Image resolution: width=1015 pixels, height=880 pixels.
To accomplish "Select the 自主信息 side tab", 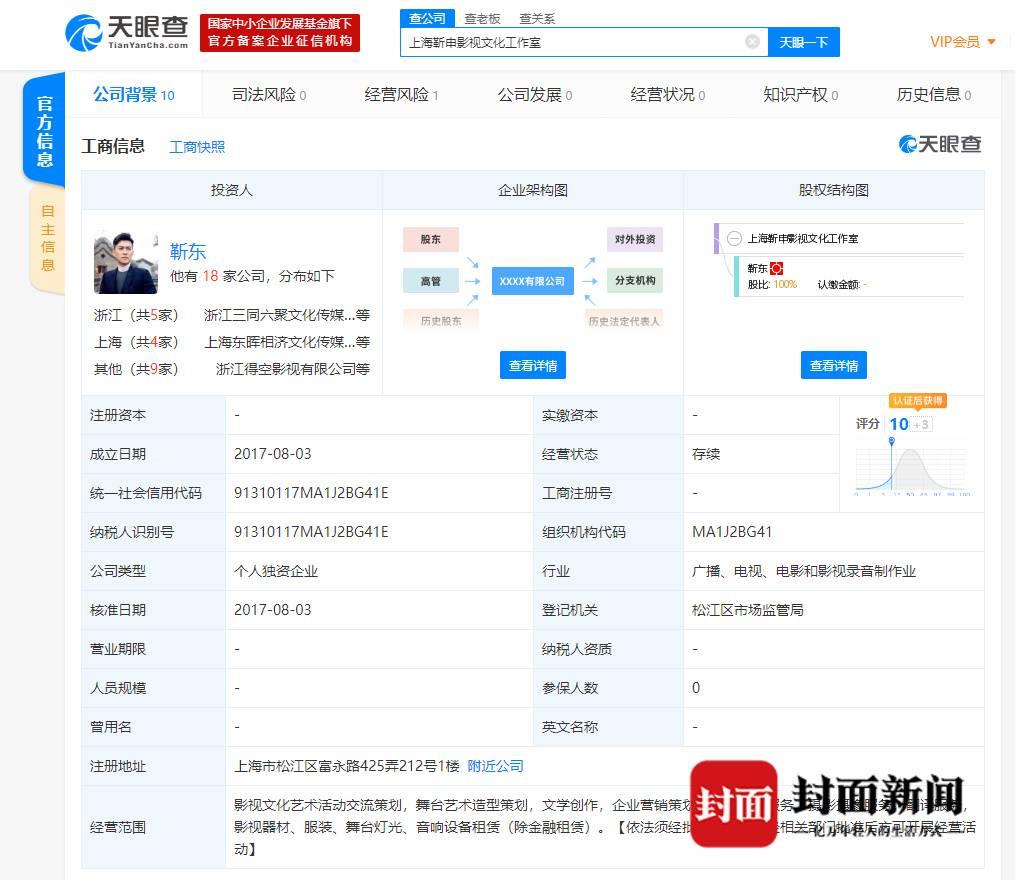I will [x=47, y=238].
